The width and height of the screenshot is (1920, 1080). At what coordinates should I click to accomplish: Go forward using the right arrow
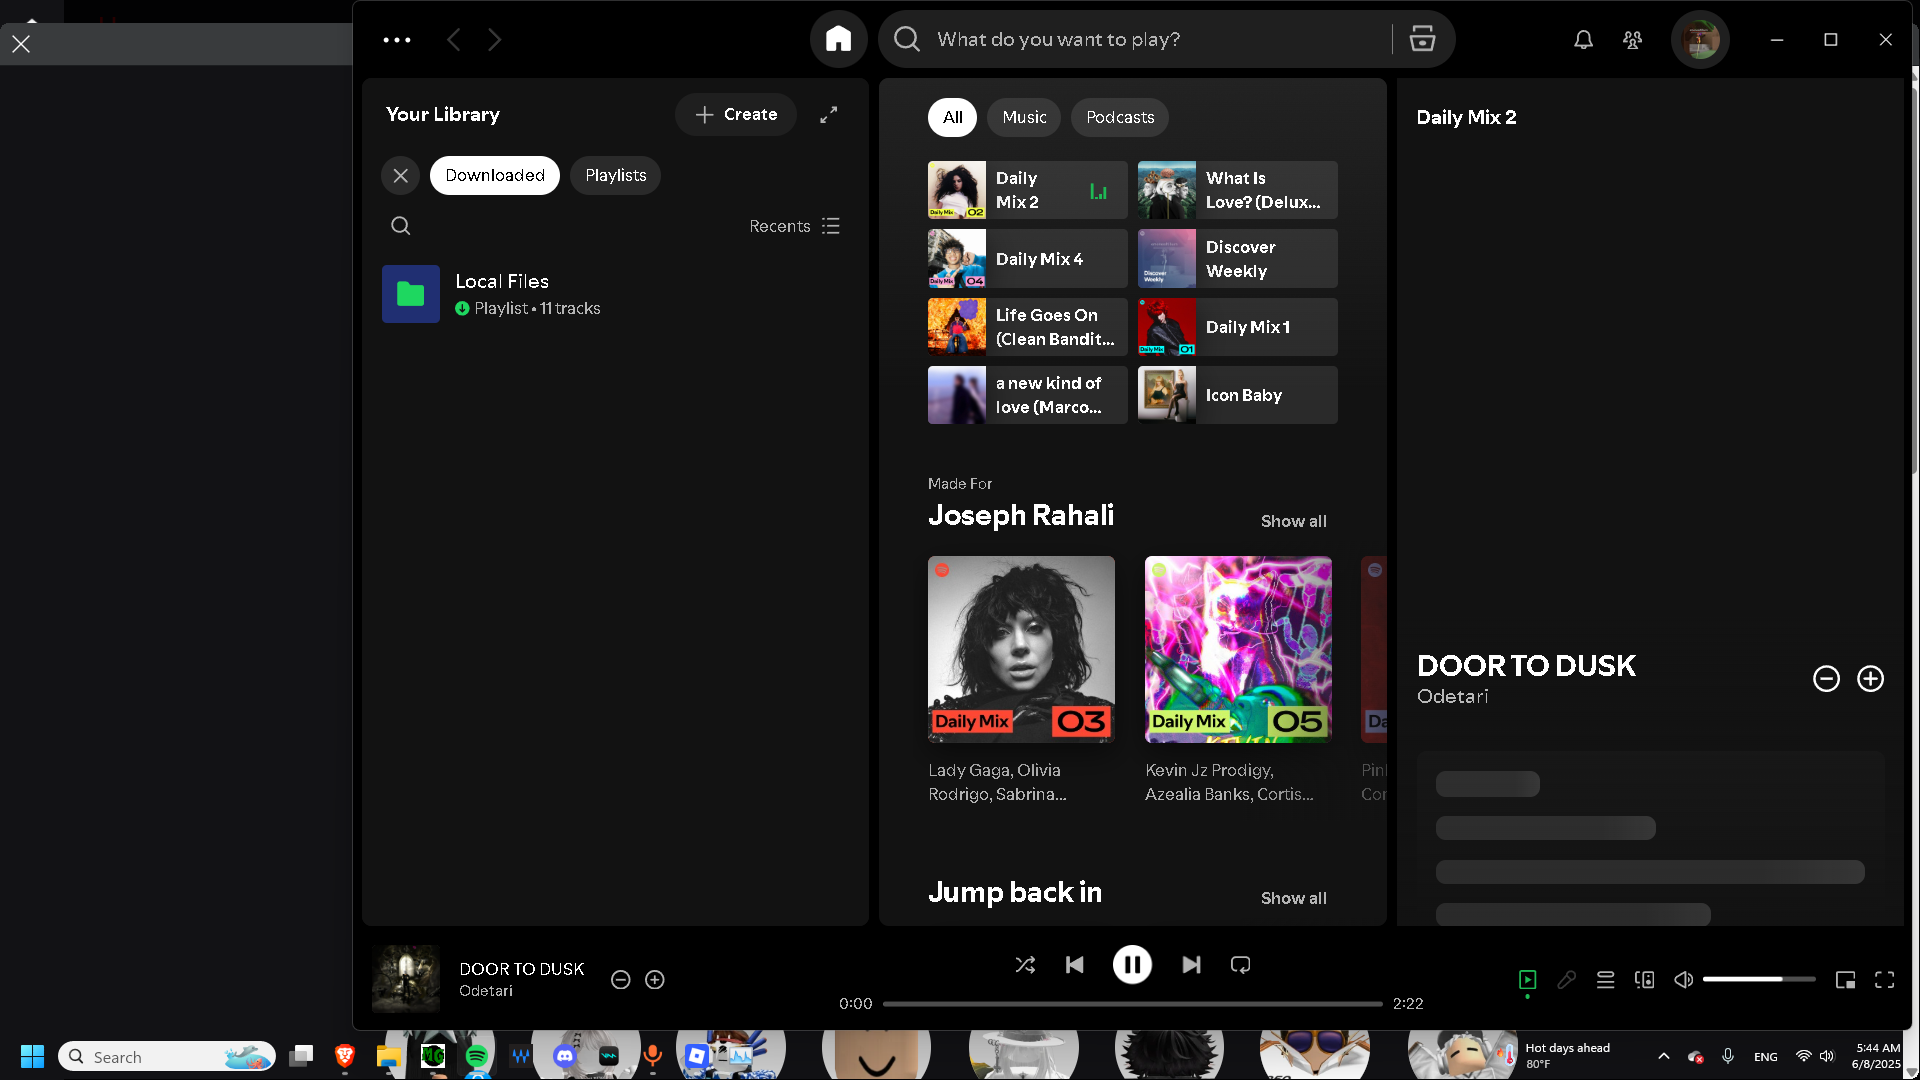tap(495, 40)
